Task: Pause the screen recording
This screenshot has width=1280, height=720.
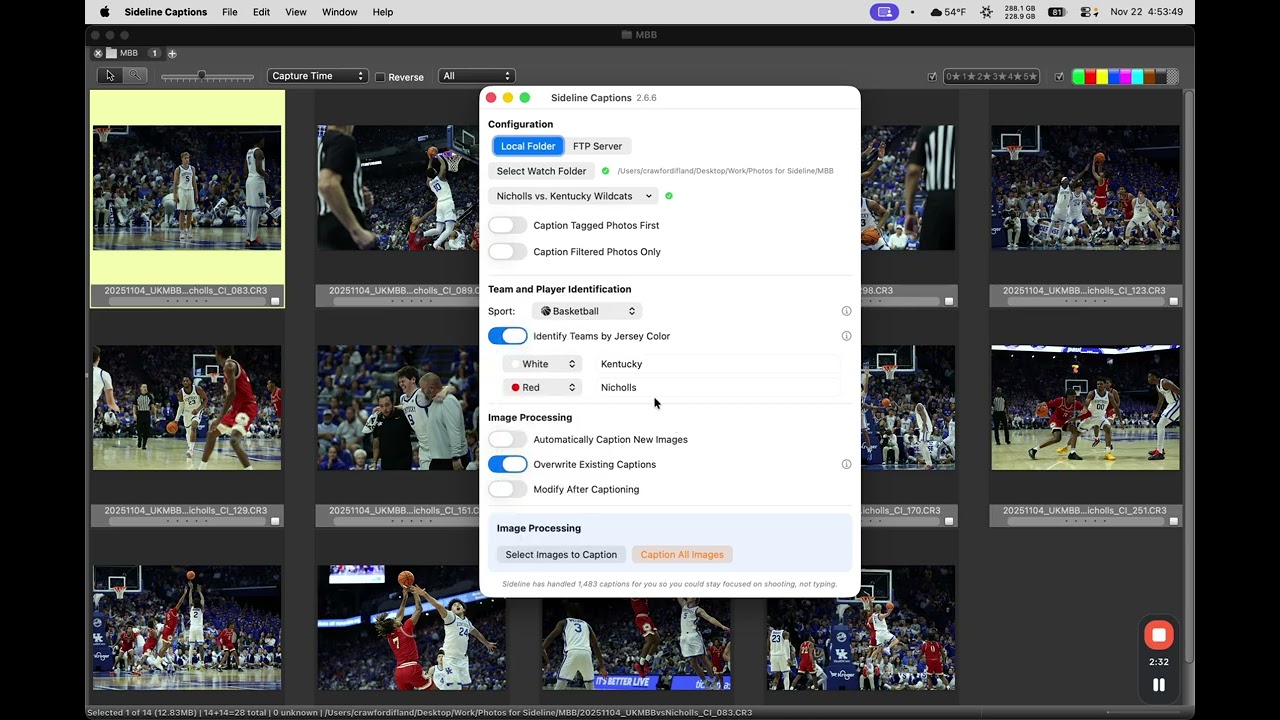Action: pos(1159,685)
